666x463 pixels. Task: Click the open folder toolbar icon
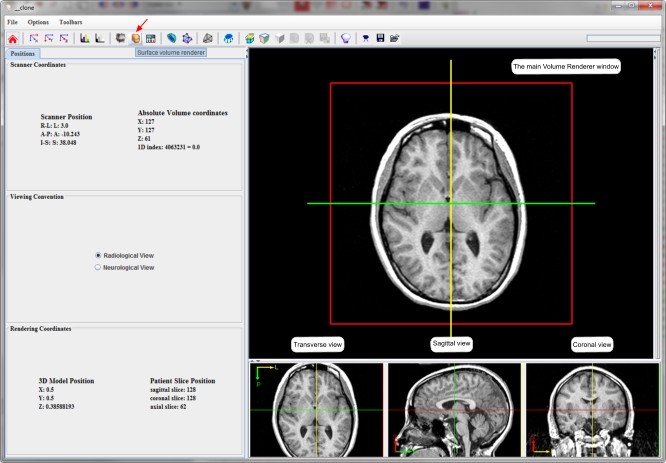click(x=395, y=38)
